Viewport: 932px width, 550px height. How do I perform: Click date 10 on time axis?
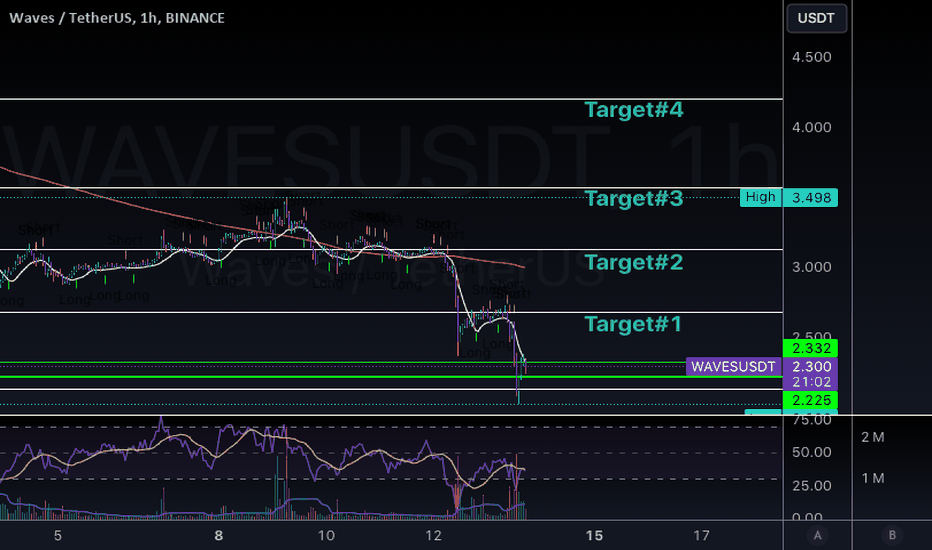pos(326,536)
